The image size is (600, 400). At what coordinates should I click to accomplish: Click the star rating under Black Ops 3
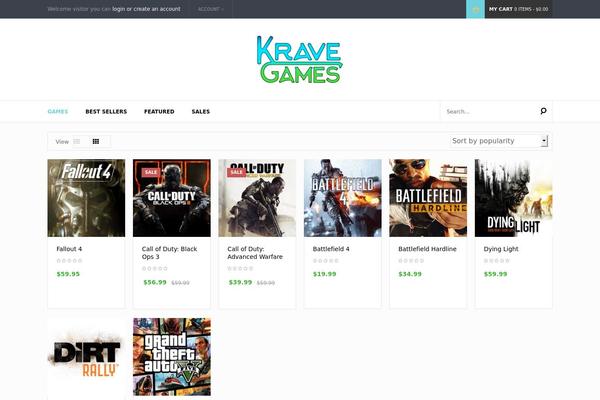click(155, 269)
